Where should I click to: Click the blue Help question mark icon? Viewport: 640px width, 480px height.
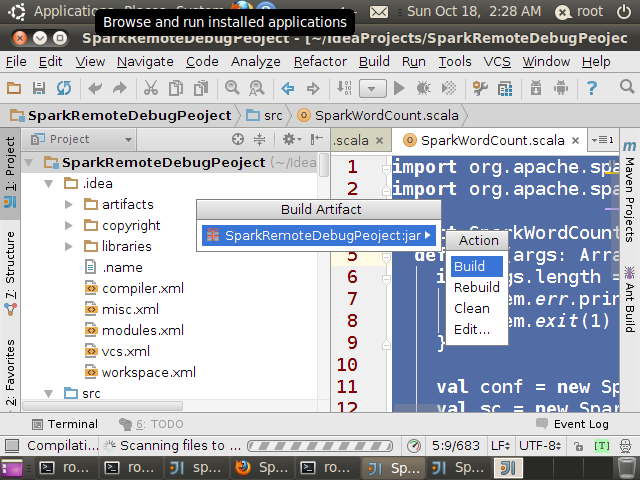click(x=592, y=88)
